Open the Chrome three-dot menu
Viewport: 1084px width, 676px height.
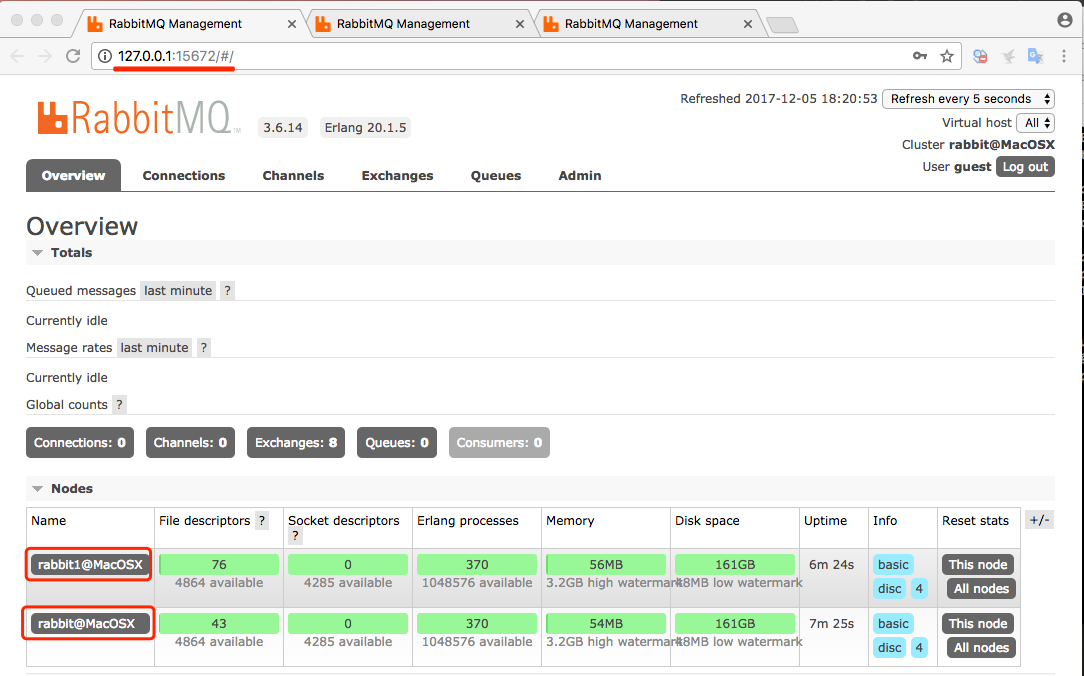click(1064, 56)
